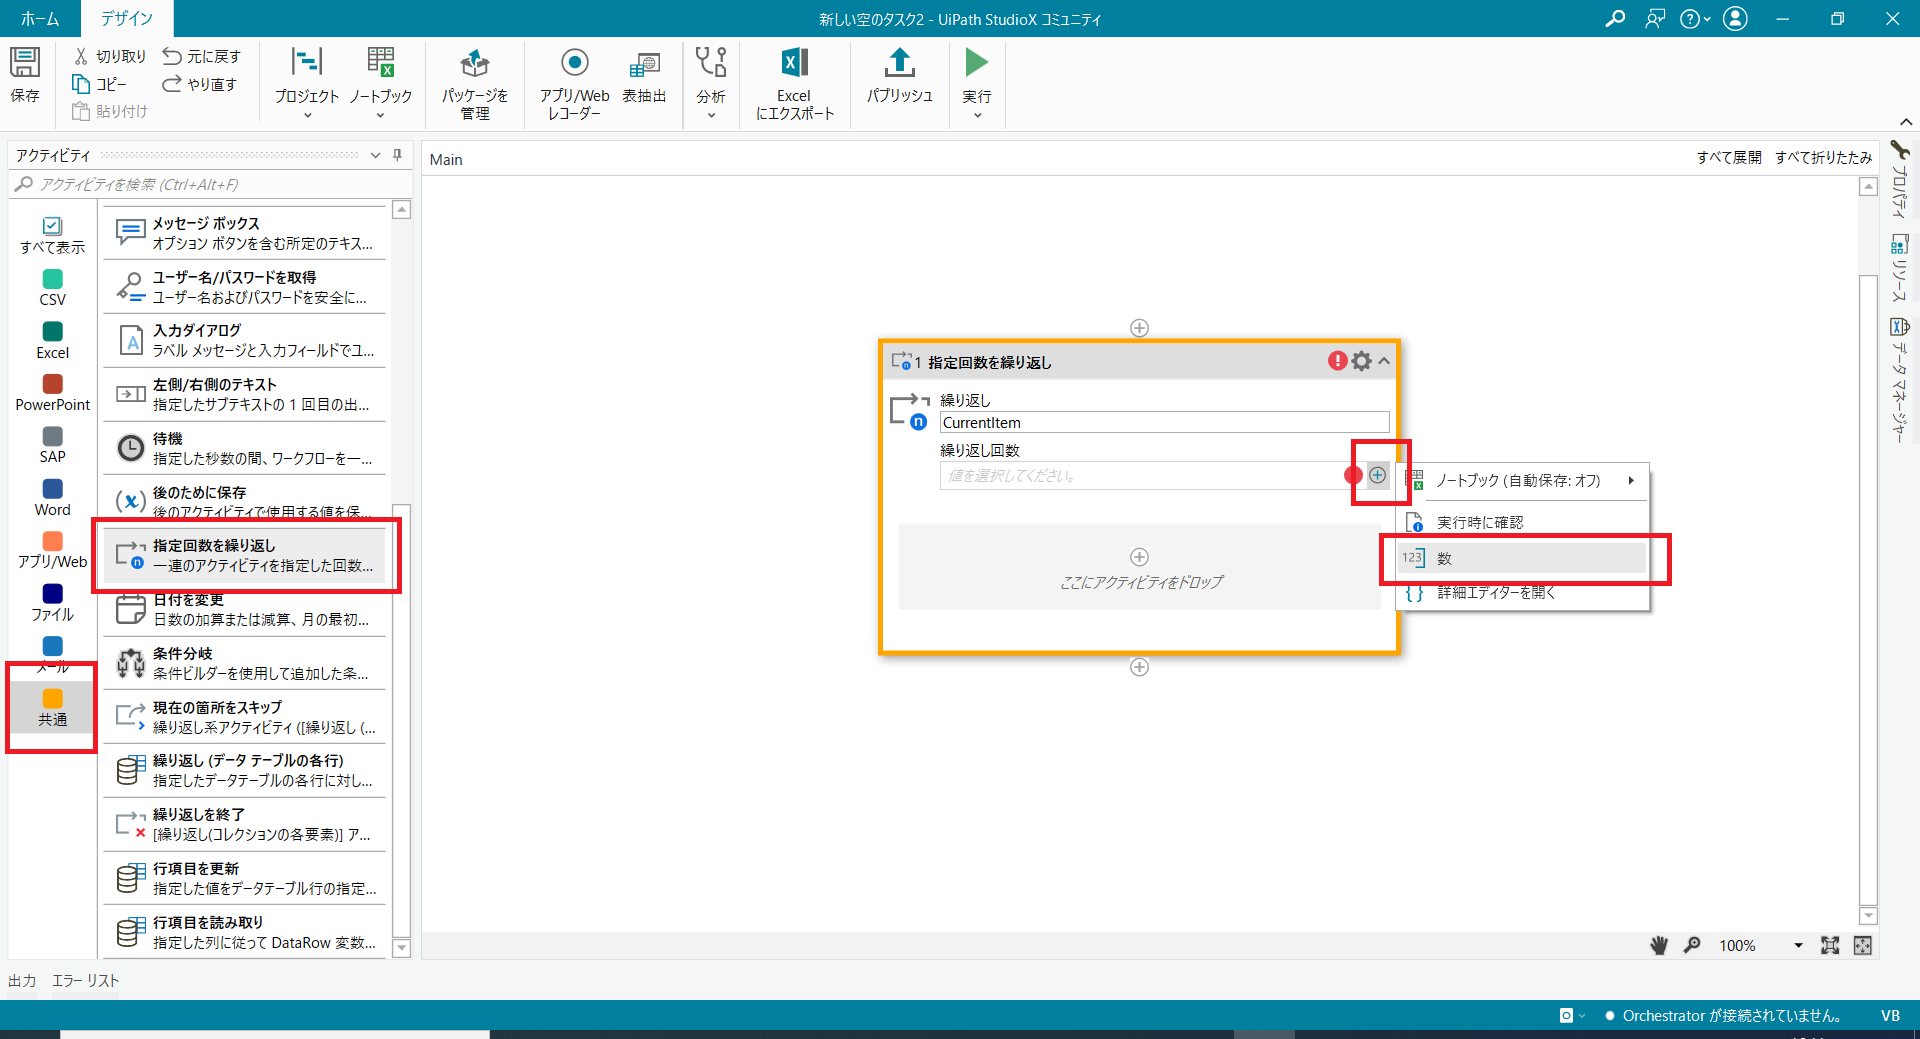Image resolution: width=1920 pixels, height=1039 pixels.
Task: Collapse the repeat-count activity card
Action: click(1384, 361)
